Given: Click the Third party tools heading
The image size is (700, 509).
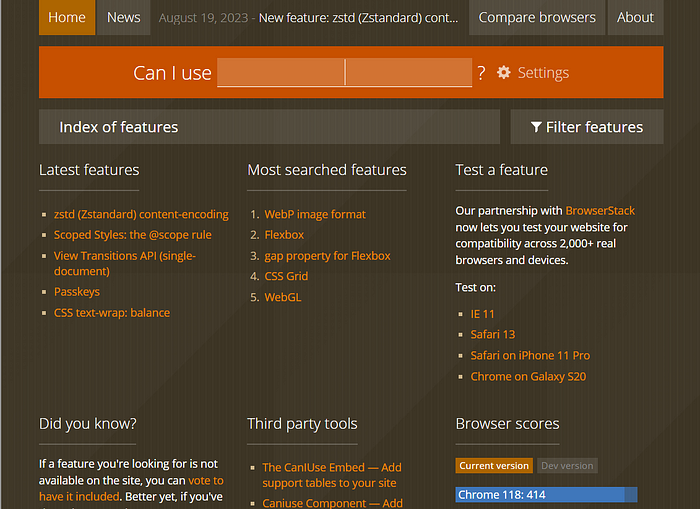Looking at the screenshot, I should click(302, 424).
